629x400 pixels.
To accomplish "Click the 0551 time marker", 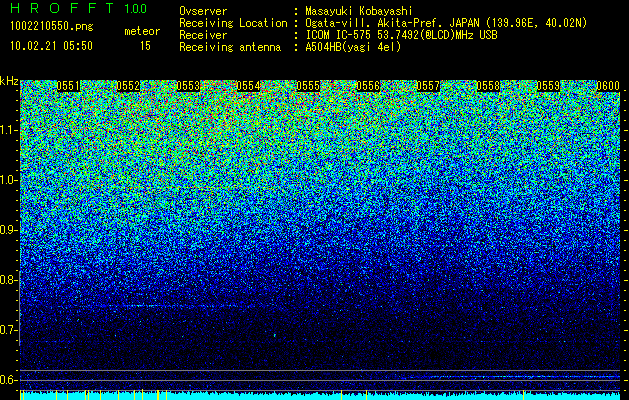I will 68,86.
